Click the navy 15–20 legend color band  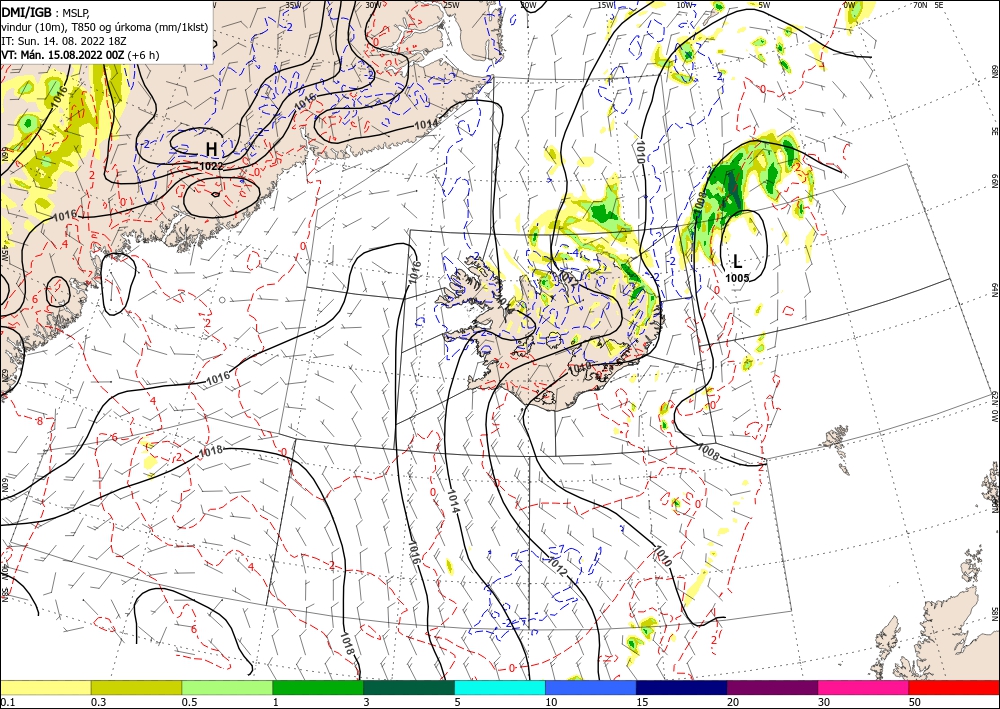[682, 687]
